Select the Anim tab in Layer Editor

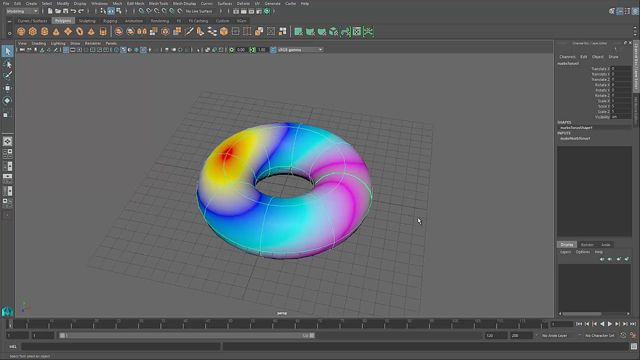point(606,244)
